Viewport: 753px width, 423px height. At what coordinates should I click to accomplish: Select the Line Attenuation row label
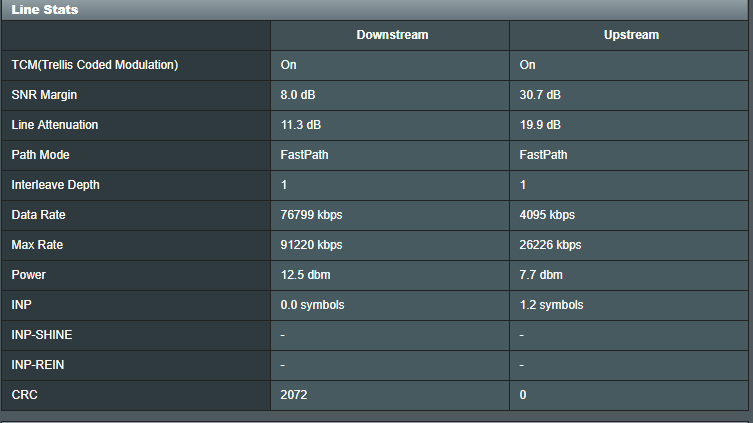click(x=55, y=125)
